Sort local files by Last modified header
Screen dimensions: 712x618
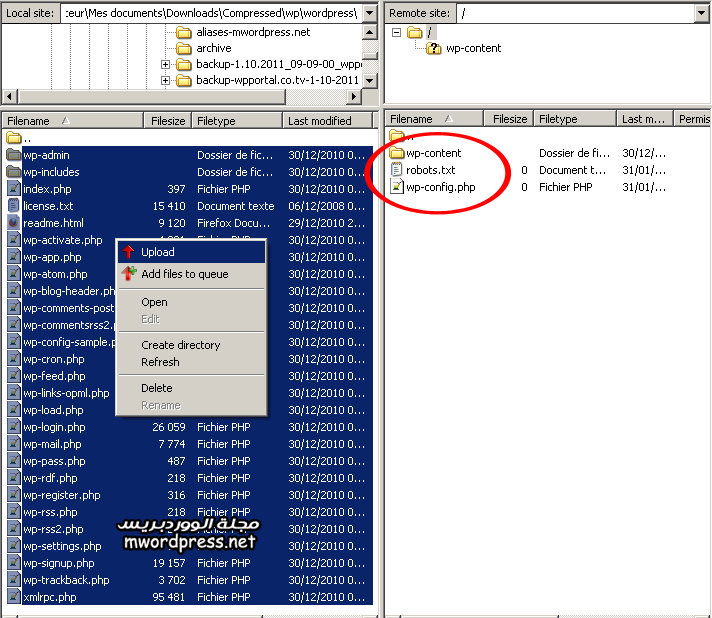(x=327, y=121)
